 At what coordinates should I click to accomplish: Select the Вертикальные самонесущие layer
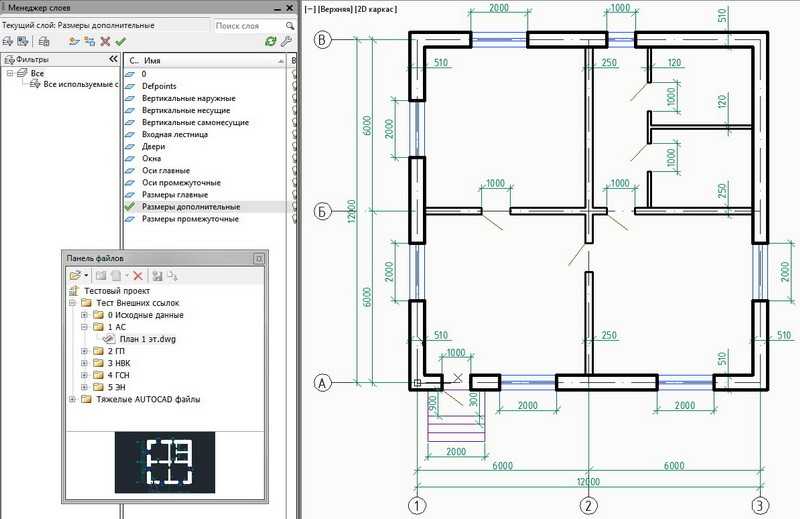(x=195, y=122)
